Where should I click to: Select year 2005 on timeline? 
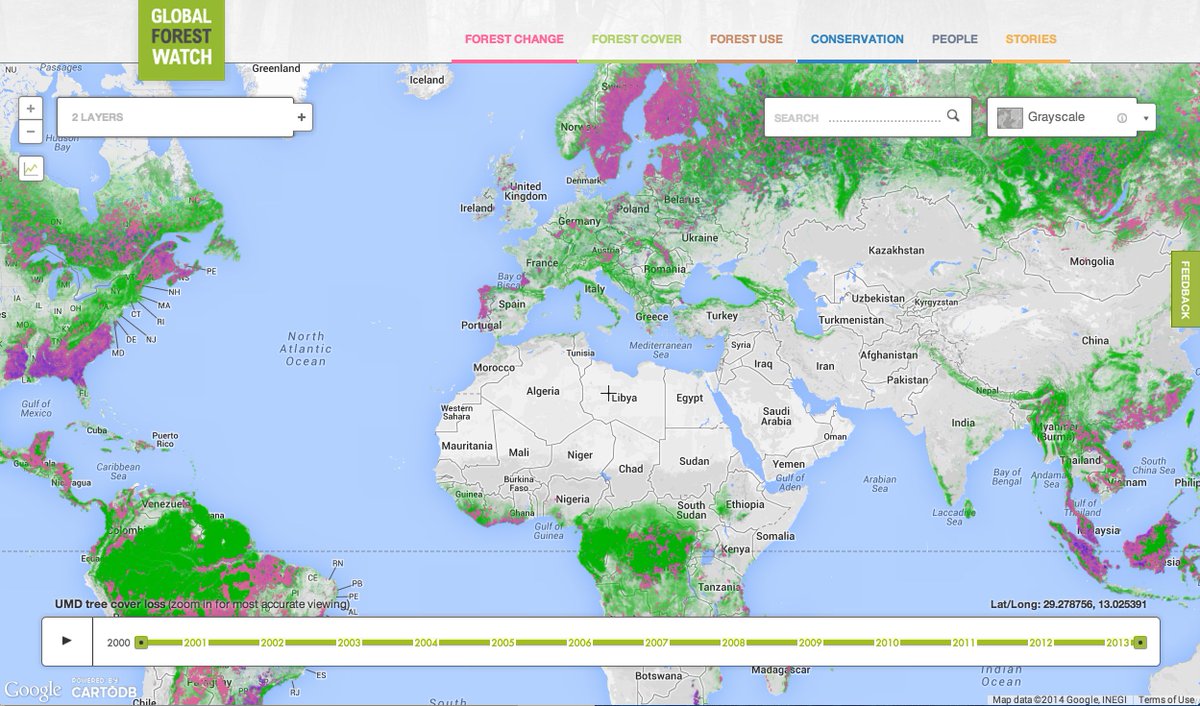(x=503, y=642)
